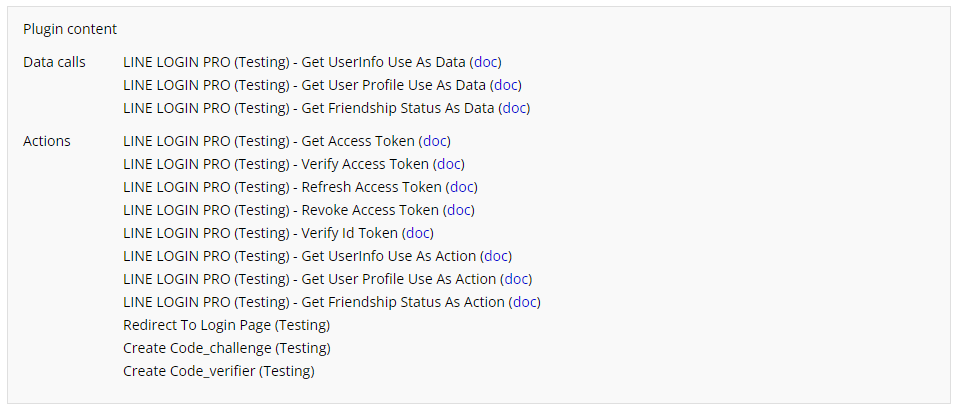
Task: Select the Create Code_verifier (Testing) entry
Action: (x=218, y=371)
